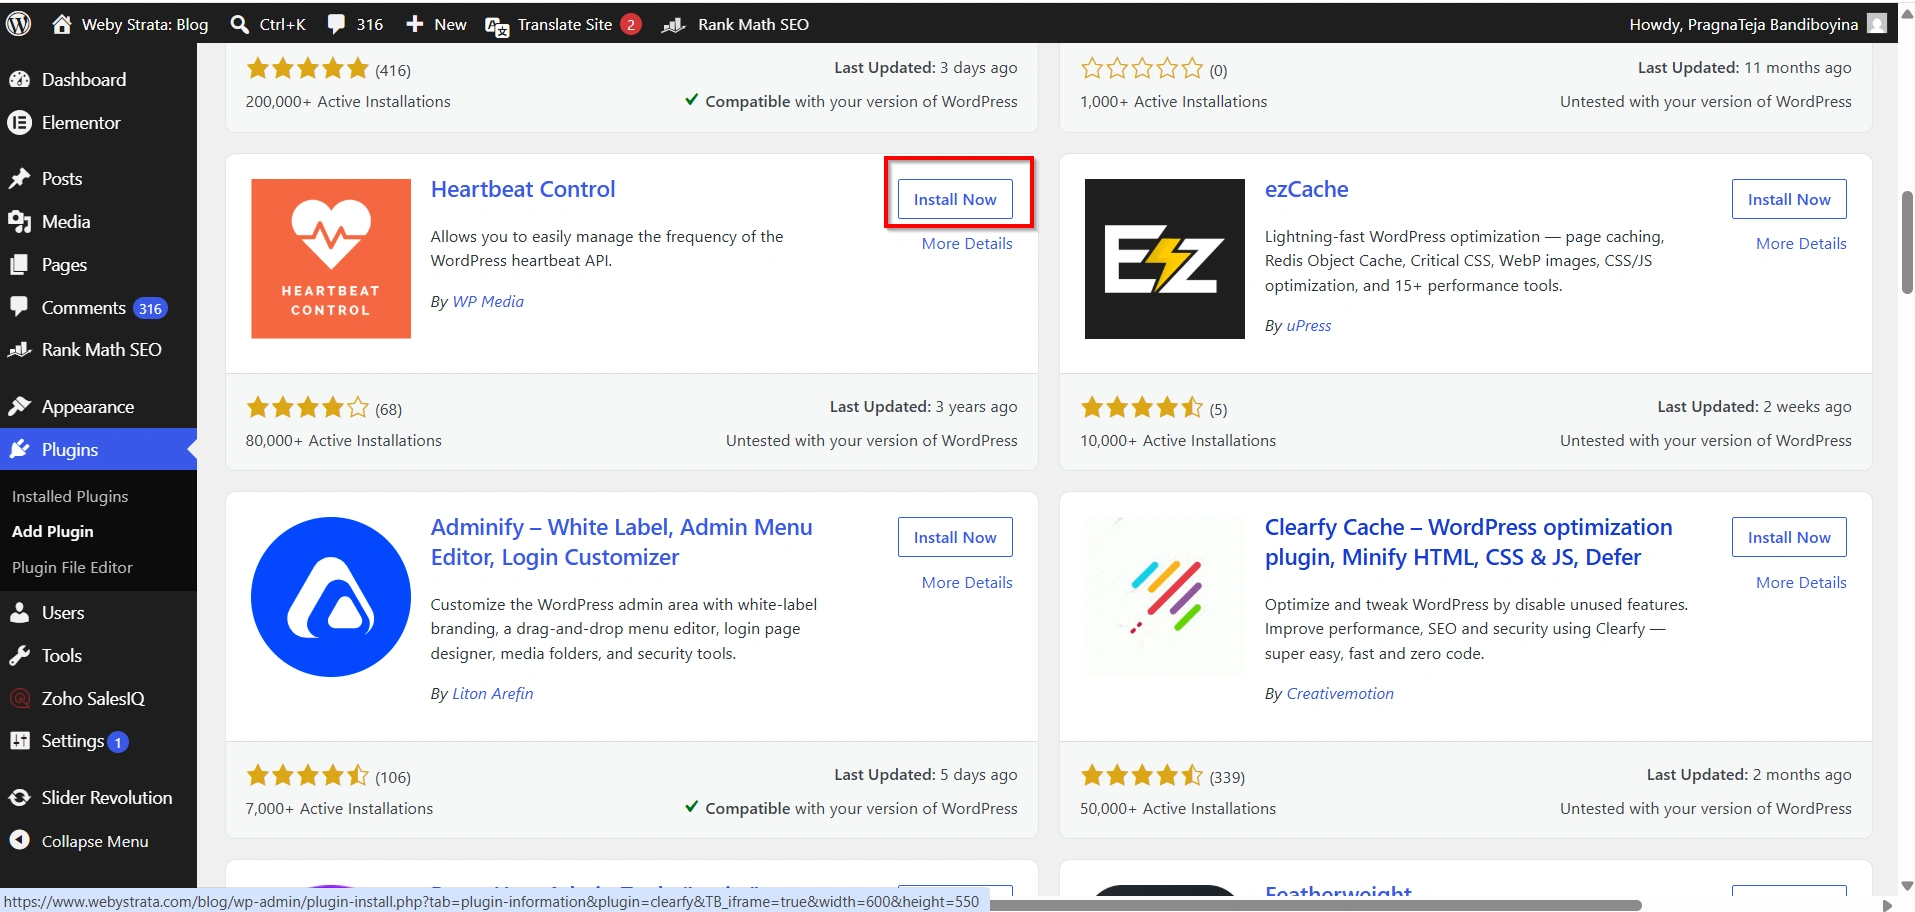Open the Clearfy Cache plugin thumbnail
Image resolution: width=1915 pixels, height=912 pixels.
[x=1164, y=597]
